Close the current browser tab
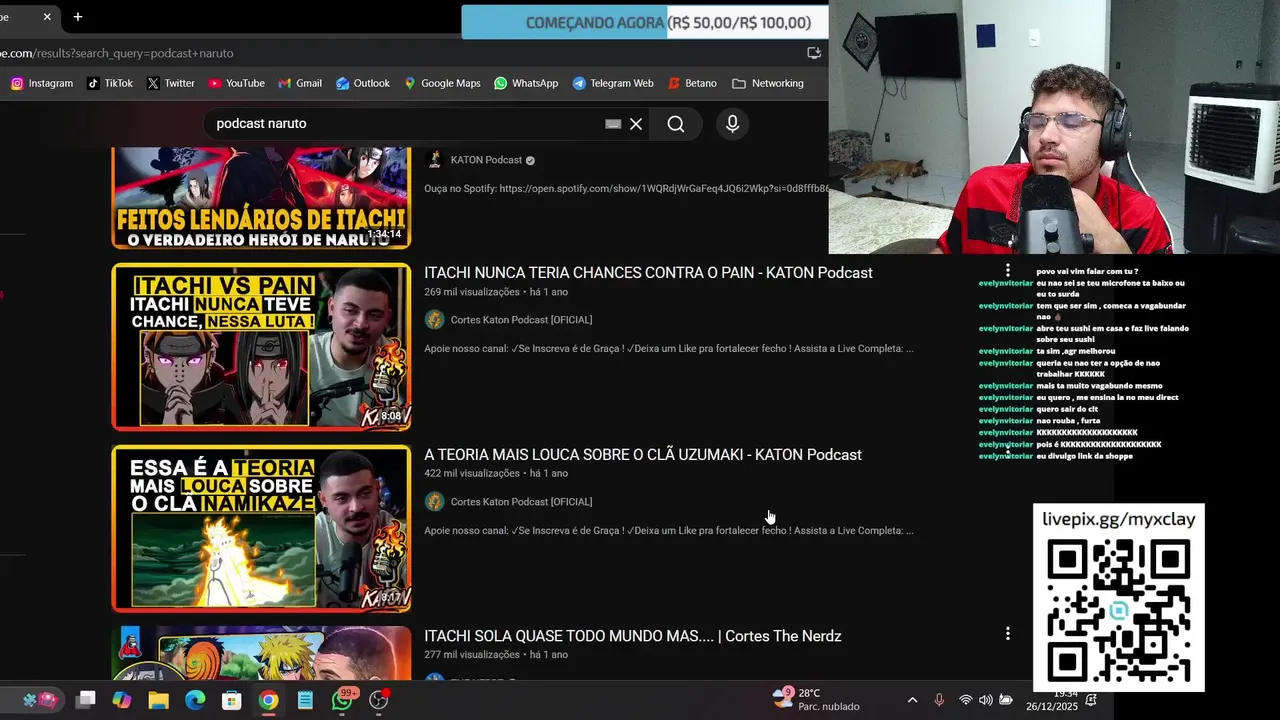Image resolution: width=1280 pixels, height=720 pixels. point(46,16)
